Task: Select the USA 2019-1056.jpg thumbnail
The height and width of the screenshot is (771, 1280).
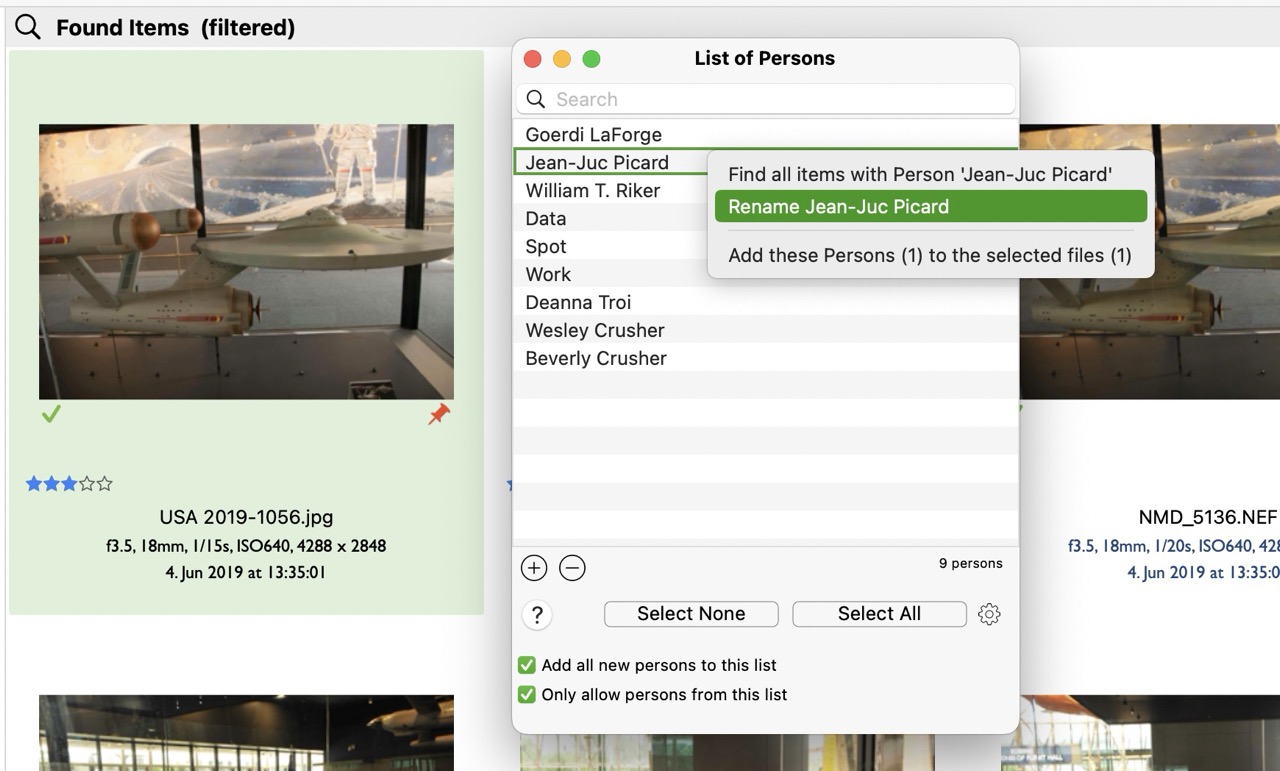Action: [x=246, y=261]
